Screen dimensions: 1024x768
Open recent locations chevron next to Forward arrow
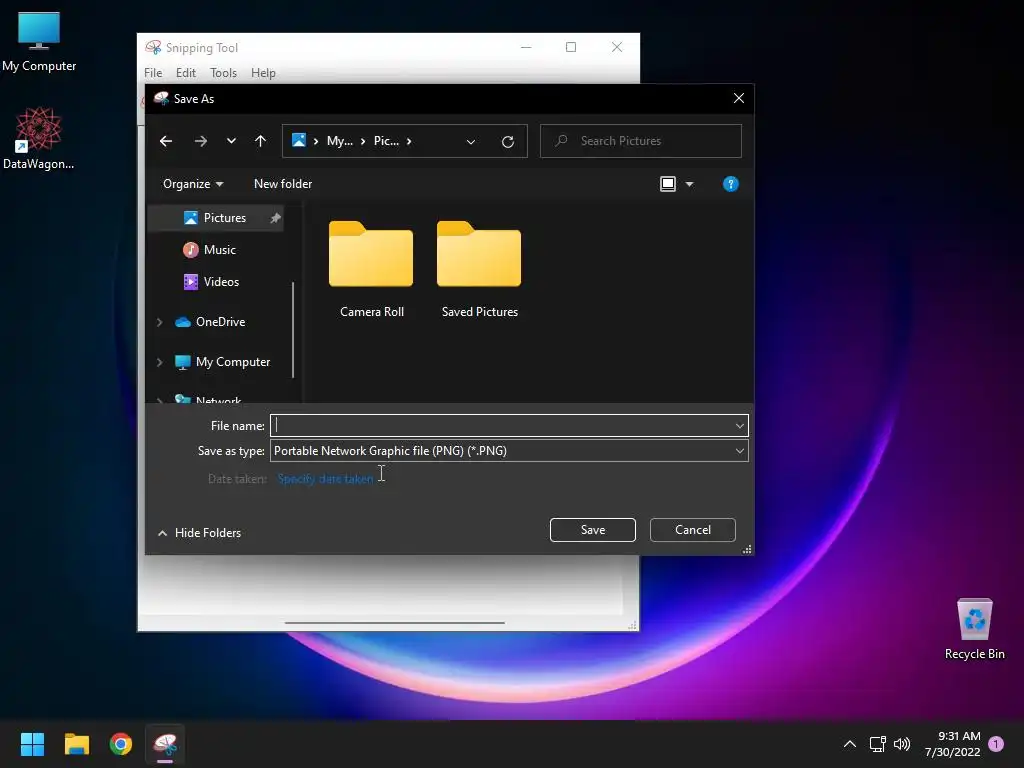[x=231, y=141]
